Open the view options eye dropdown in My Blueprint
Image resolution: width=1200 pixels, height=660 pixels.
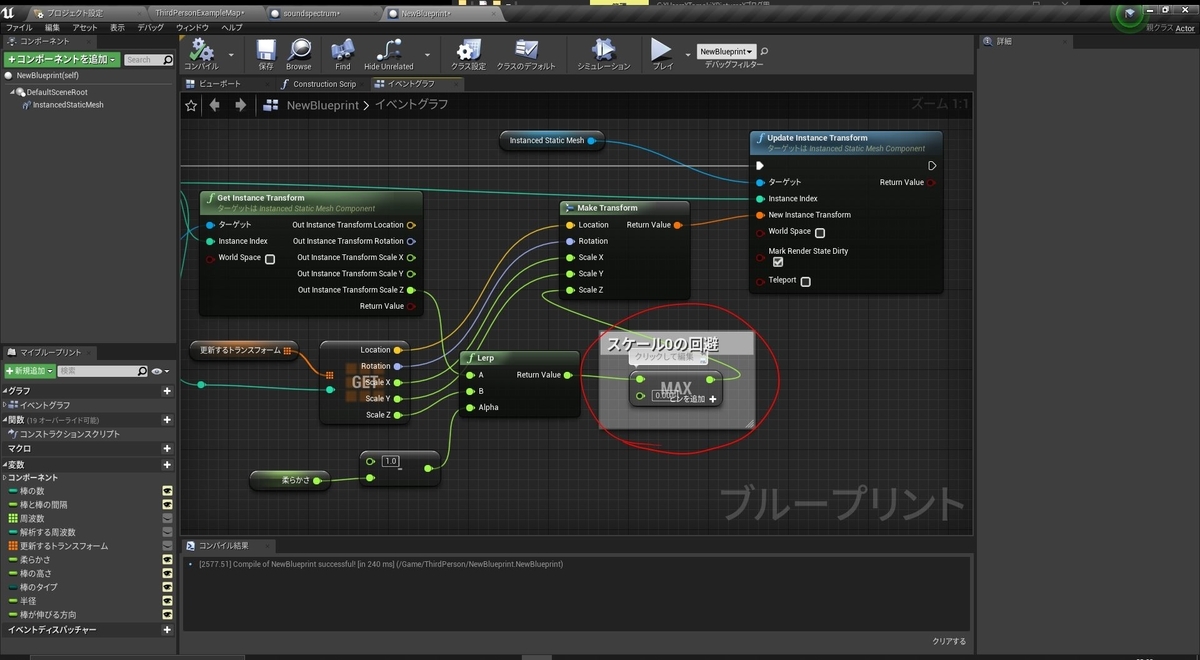tap(160, 371)
